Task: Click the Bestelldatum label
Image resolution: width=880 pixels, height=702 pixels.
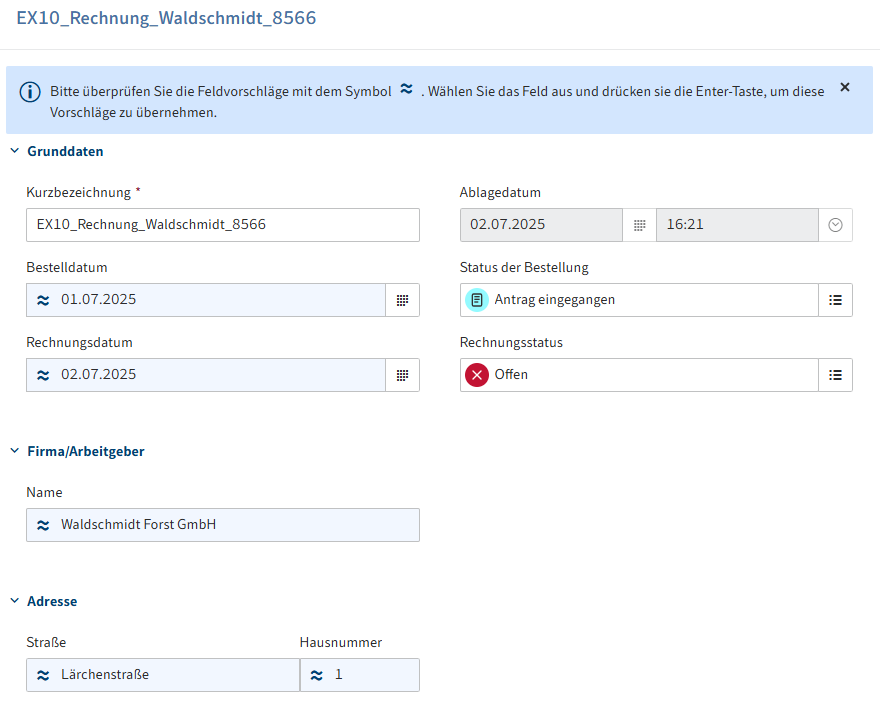Action: click(67, 267)
